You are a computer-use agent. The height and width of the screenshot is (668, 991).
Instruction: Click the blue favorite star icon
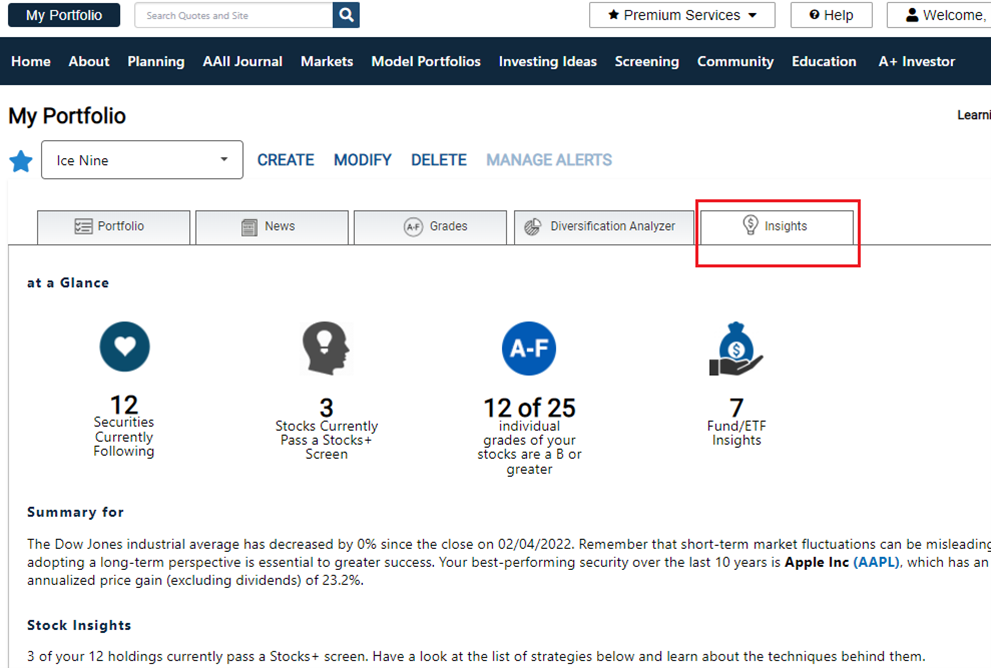click(21, 161)
